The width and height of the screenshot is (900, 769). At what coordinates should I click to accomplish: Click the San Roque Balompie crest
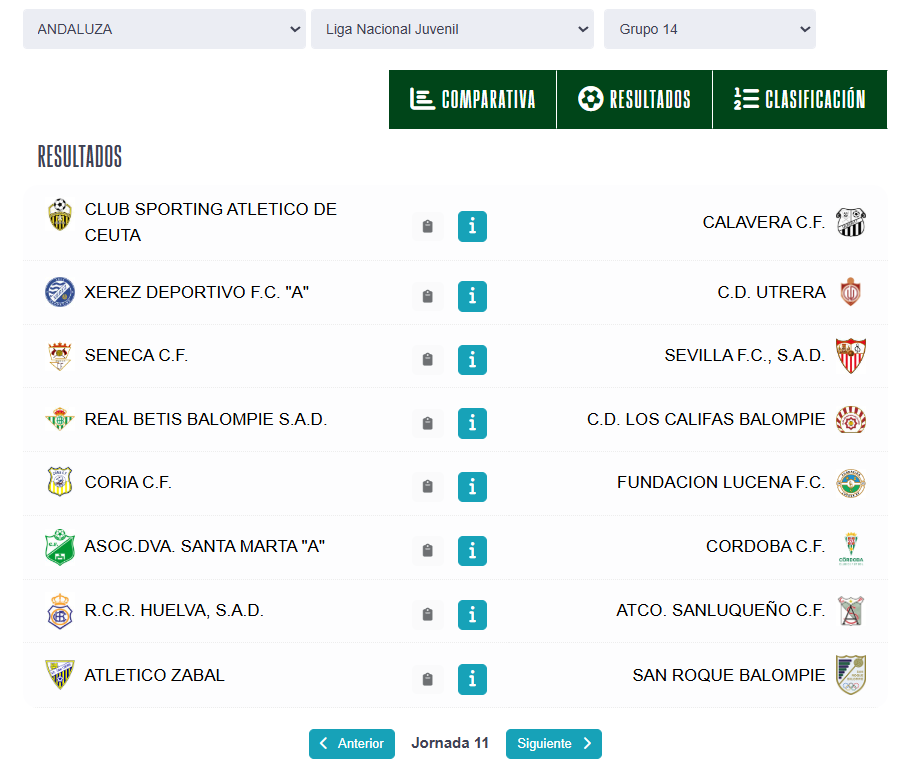pos(851,675)
